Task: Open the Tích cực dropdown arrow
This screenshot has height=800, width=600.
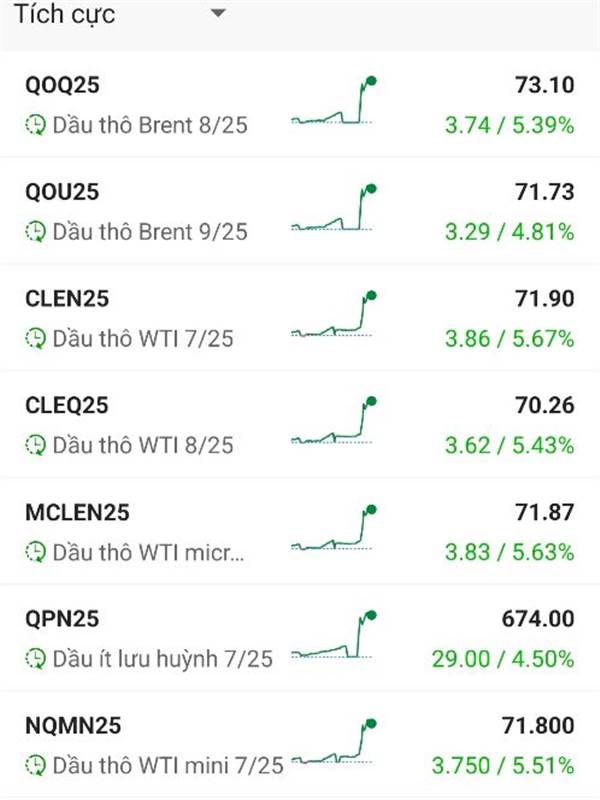Action: click(x=218, y=13)
